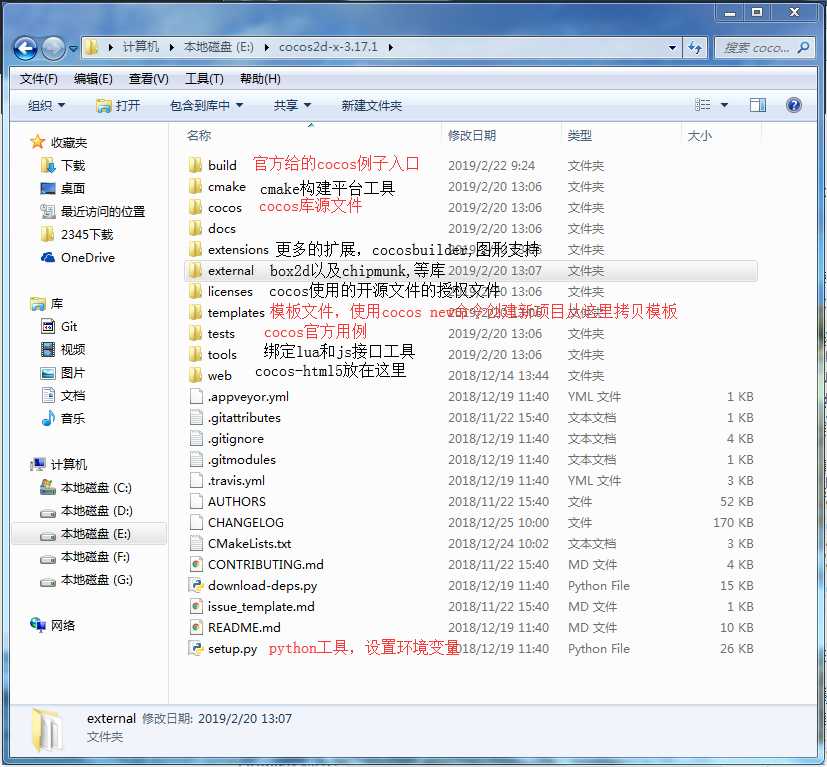Select Git library in navigation pane
Image resolution: width=827 pixels, height=767 pixels.
point(60,327)
